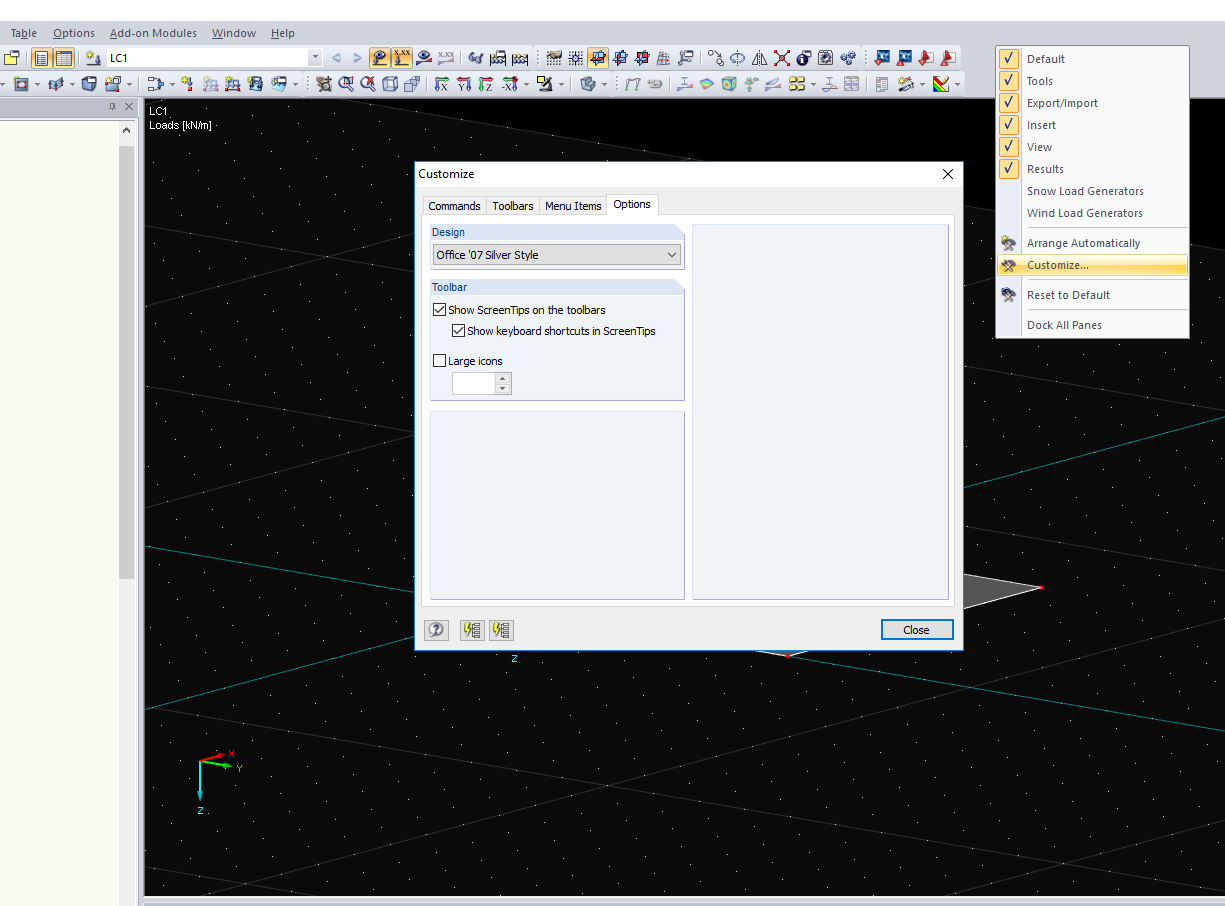Click the previous load case arrow
The height and width of the screenshot is (906, 1225).
point(338,58)
